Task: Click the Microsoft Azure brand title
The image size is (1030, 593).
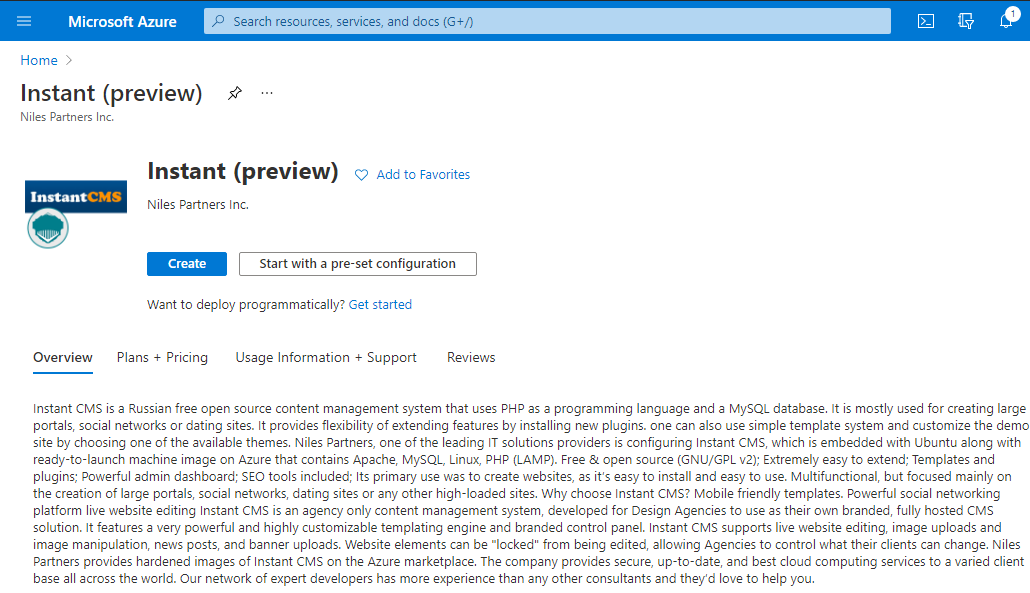Action: tap(122, 21)
